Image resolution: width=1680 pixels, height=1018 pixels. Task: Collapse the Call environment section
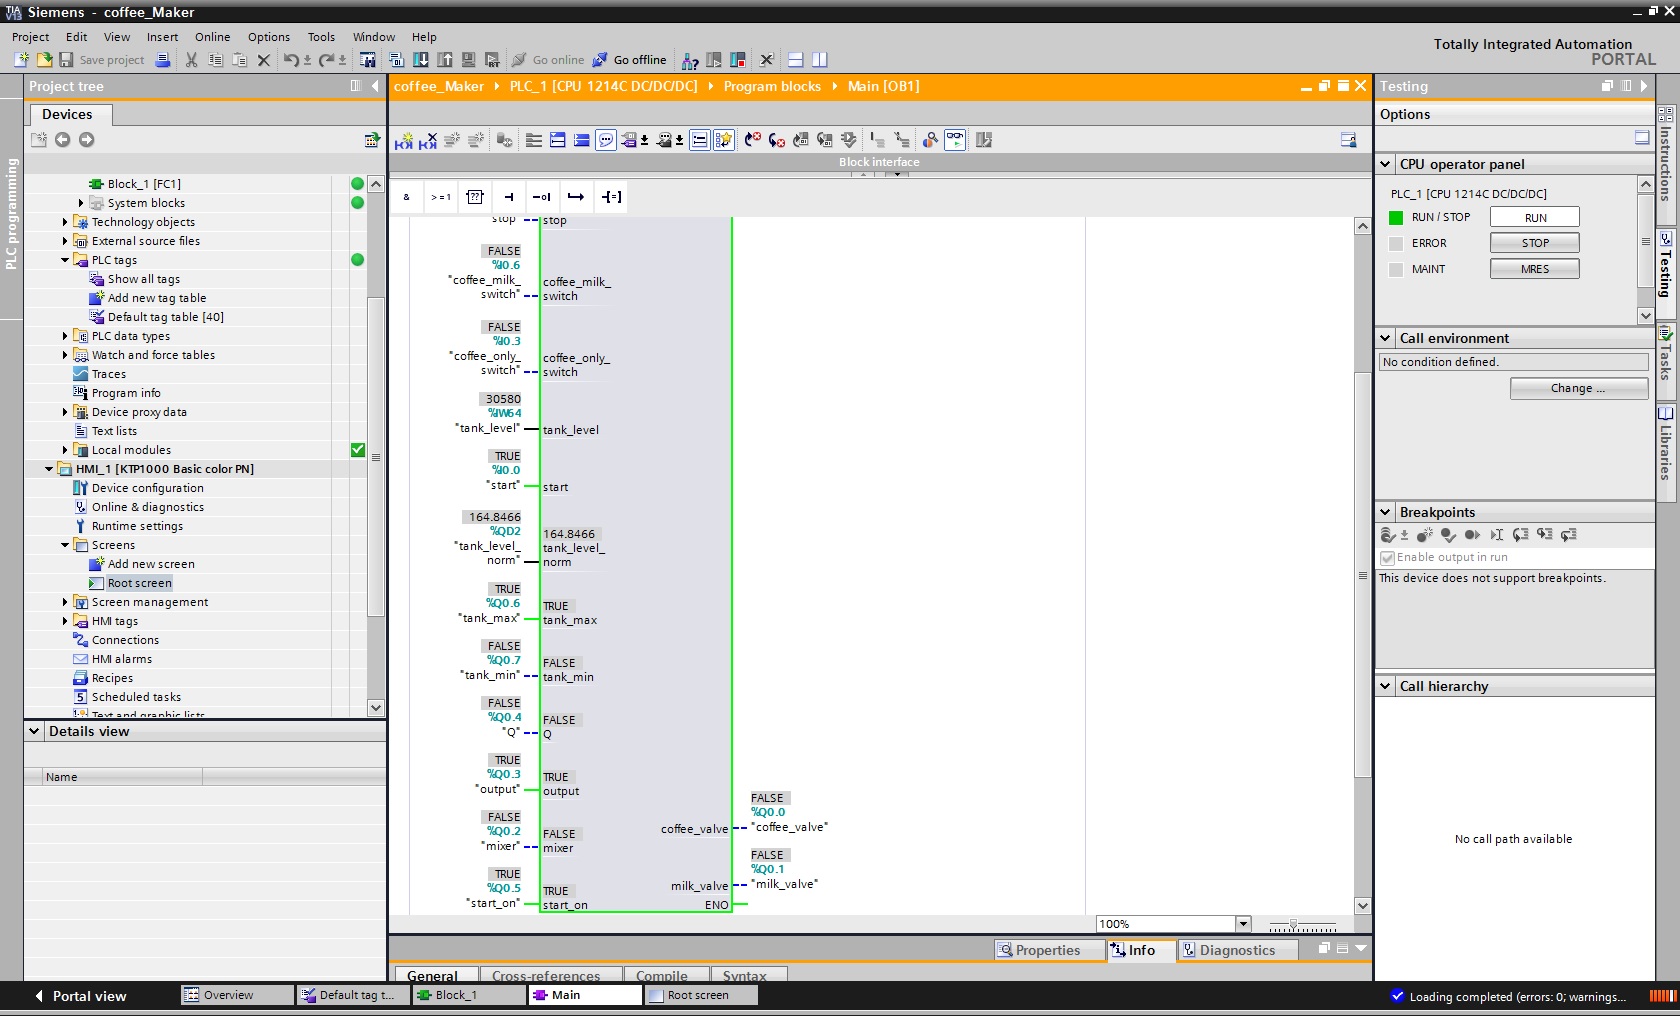coord(1386,338)
